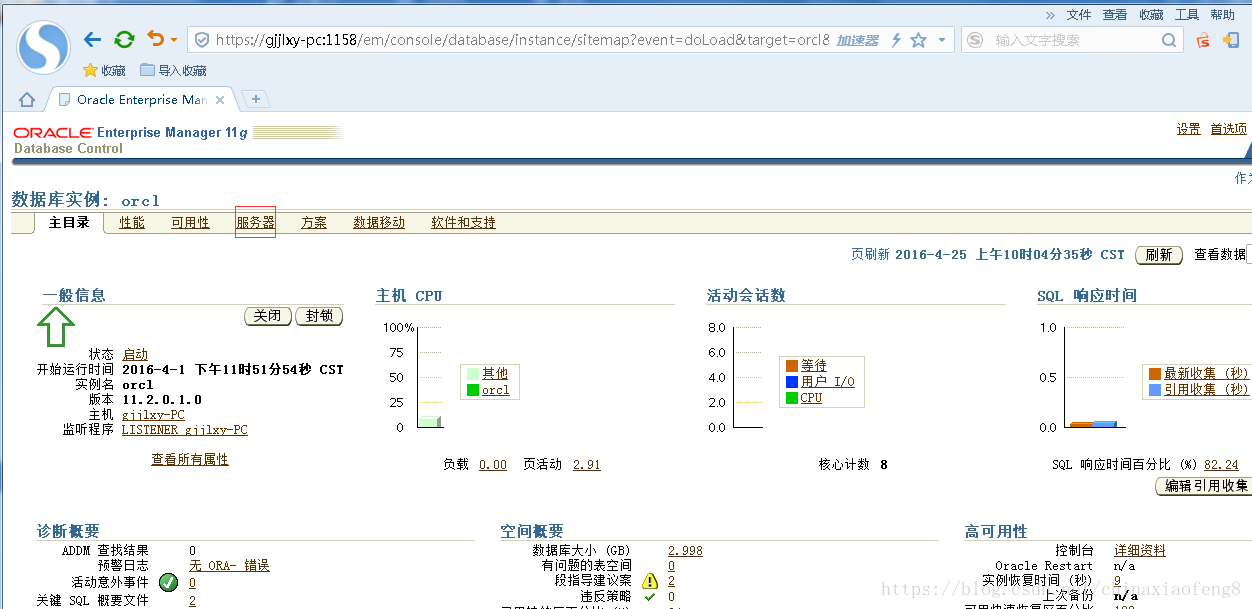Switch to the 服务器 tab
This screenshot has width=1252, height=609.
255,223
